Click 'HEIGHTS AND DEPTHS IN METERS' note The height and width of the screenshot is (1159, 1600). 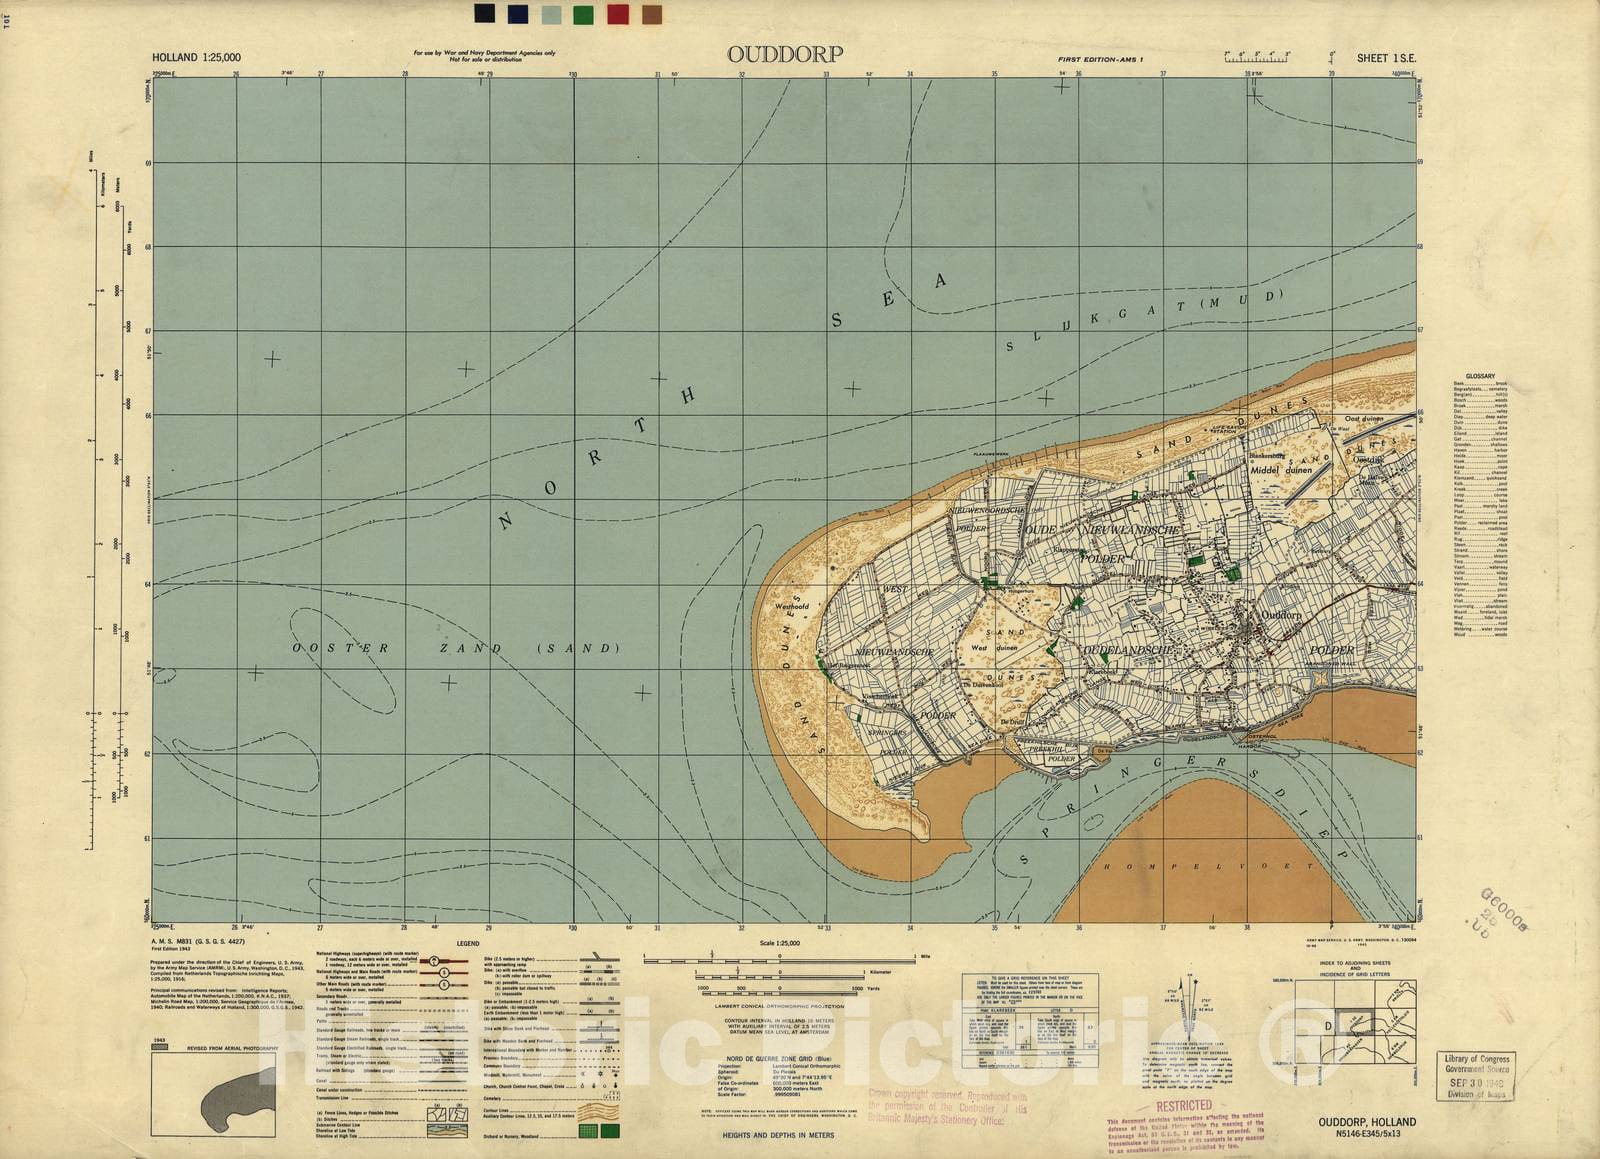pos(780,1135)
